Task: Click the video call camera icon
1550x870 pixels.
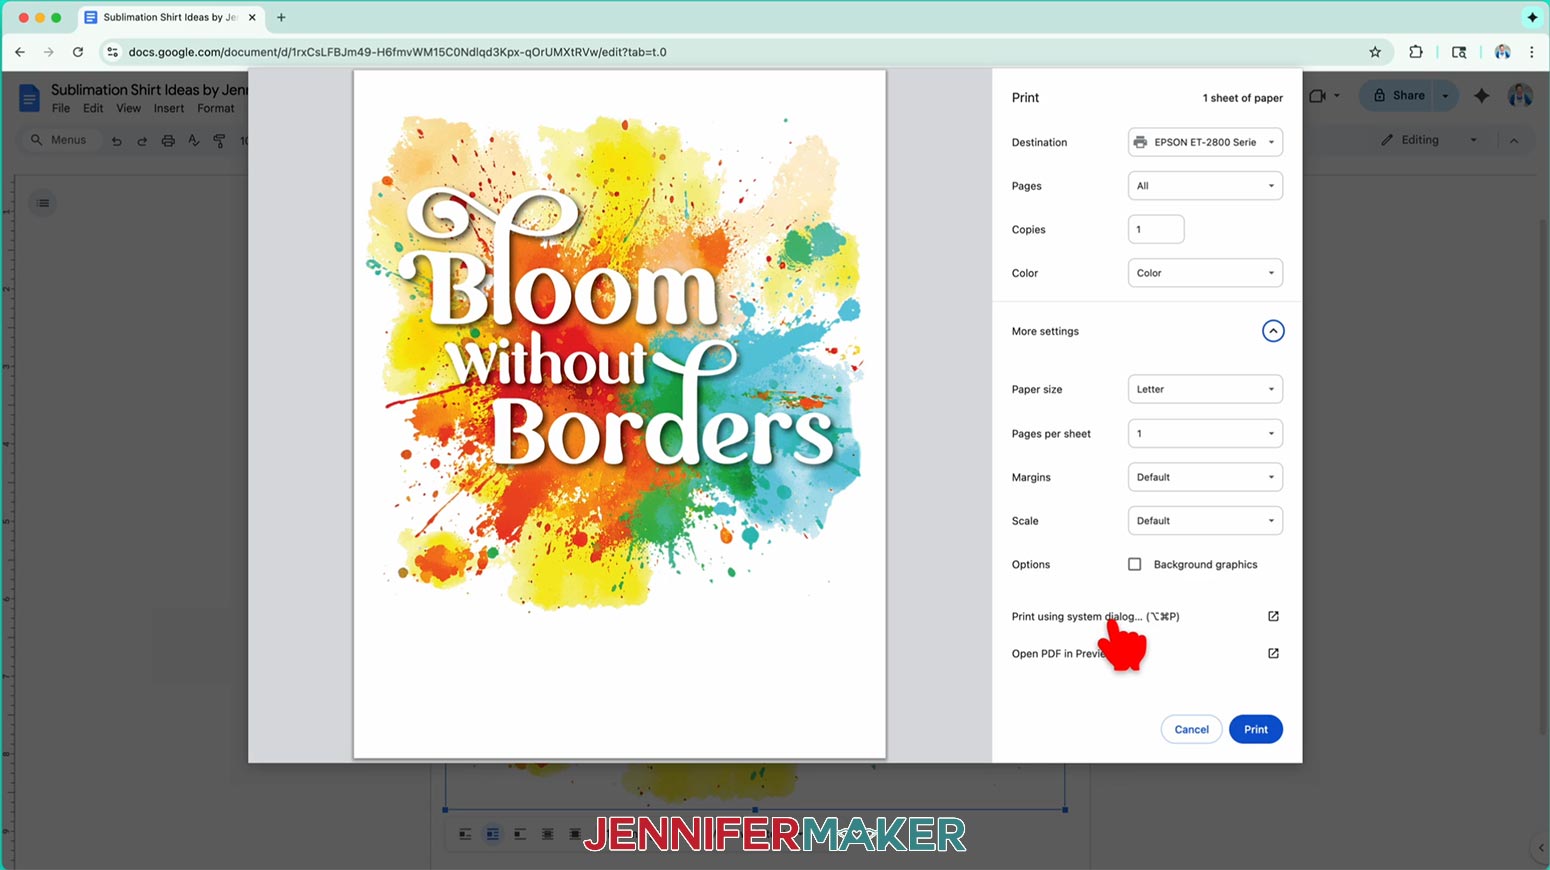Action: click(x=1318, y=96)
